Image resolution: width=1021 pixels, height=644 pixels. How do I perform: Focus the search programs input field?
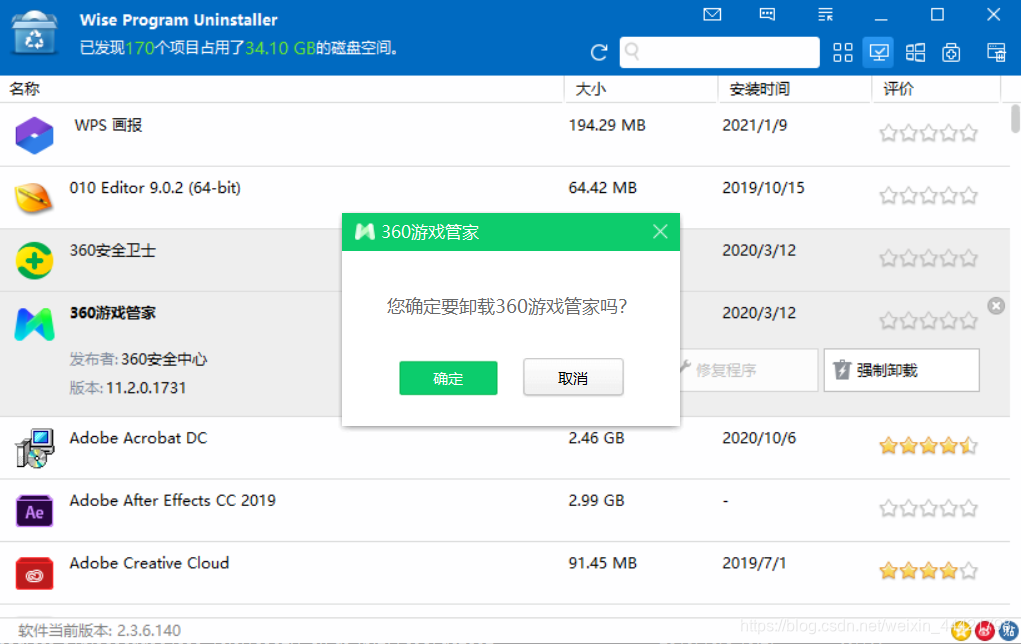[720, 52]
